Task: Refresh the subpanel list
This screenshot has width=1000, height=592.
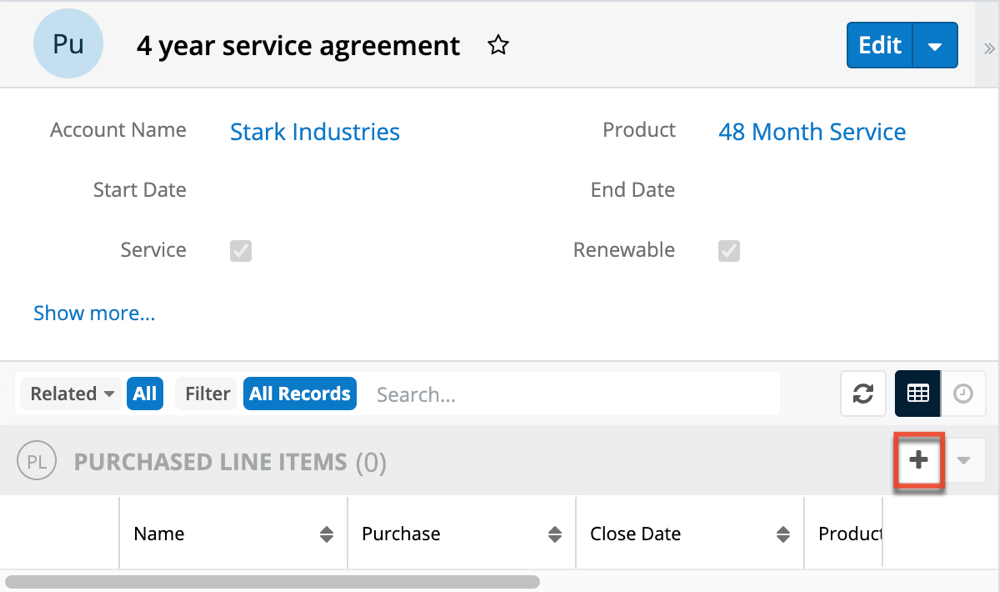Action: pyautogui.click(x=862, y=394)
